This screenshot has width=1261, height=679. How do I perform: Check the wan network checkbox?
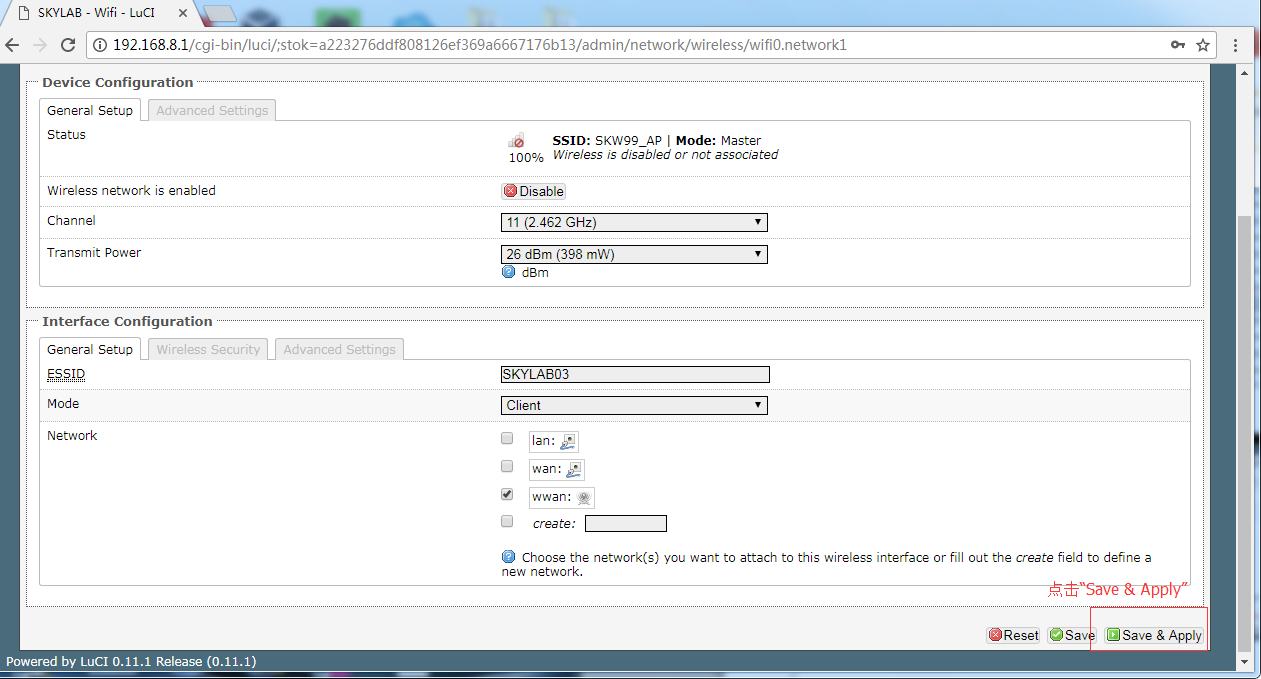point(507,466)
